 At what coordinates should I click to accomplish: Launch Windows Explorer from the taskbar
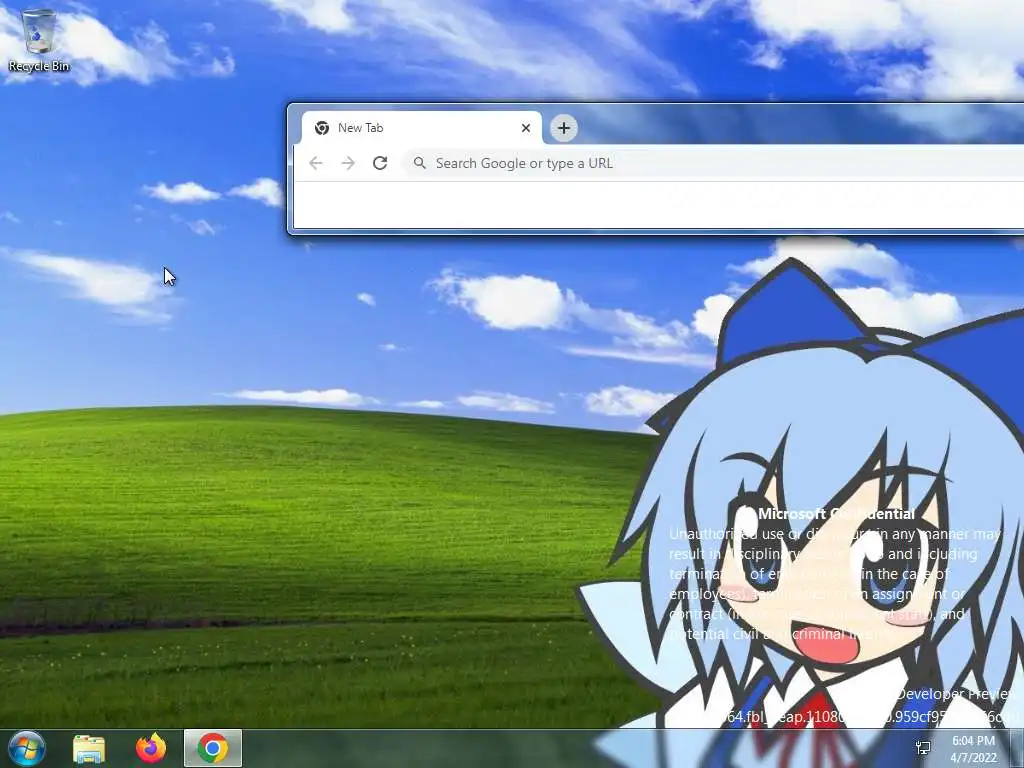[89, 748]
